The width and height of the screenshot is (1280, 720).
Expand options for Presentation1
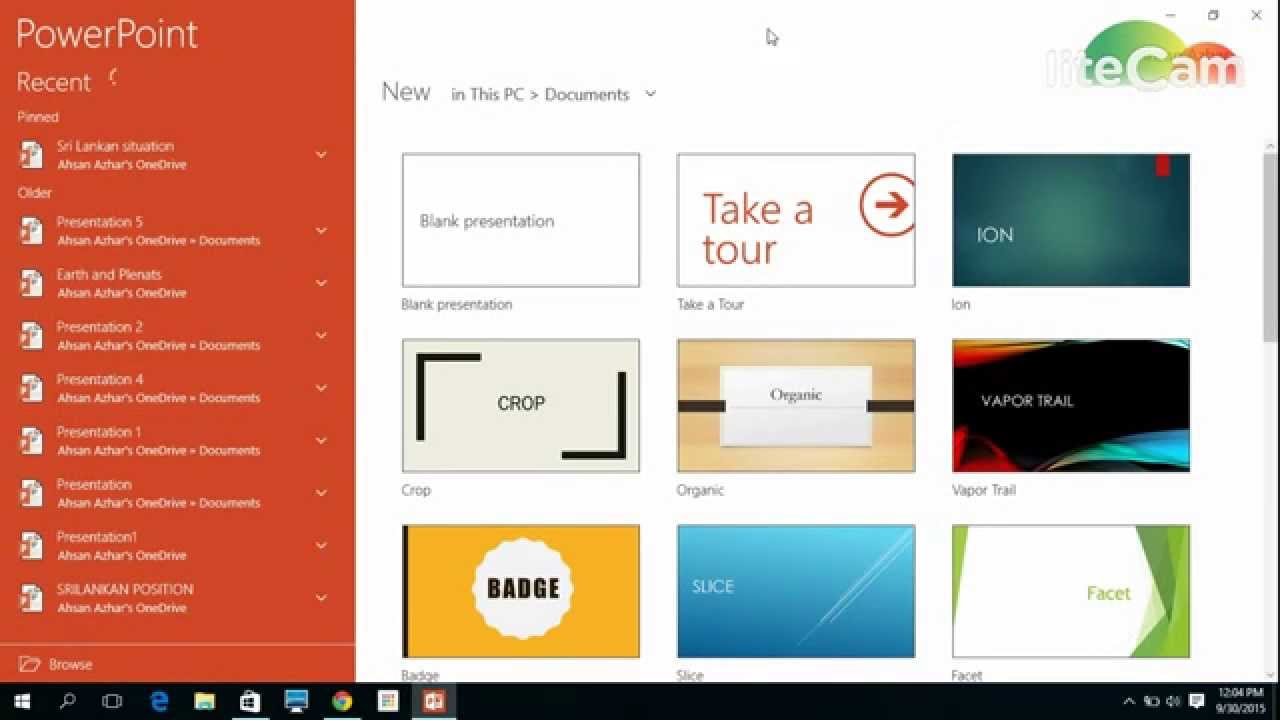point(321,546)
